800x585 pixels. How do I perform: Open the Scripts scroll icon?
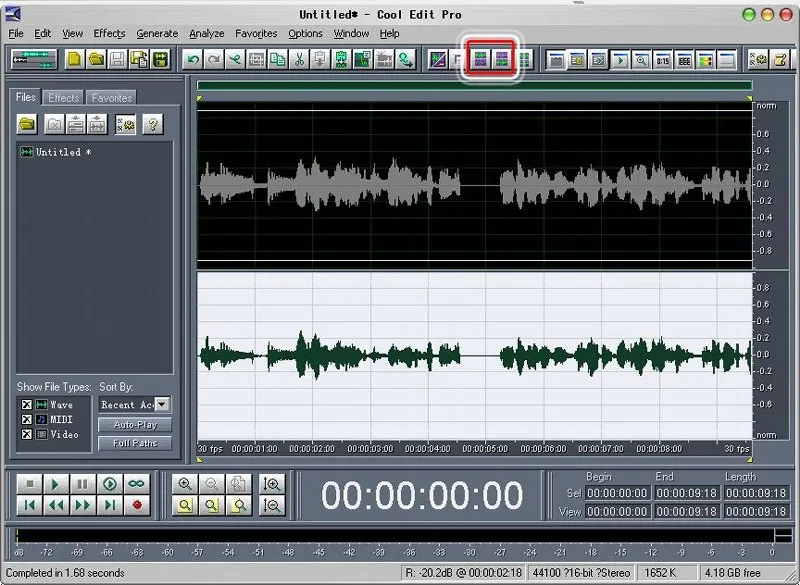(780, 60)
